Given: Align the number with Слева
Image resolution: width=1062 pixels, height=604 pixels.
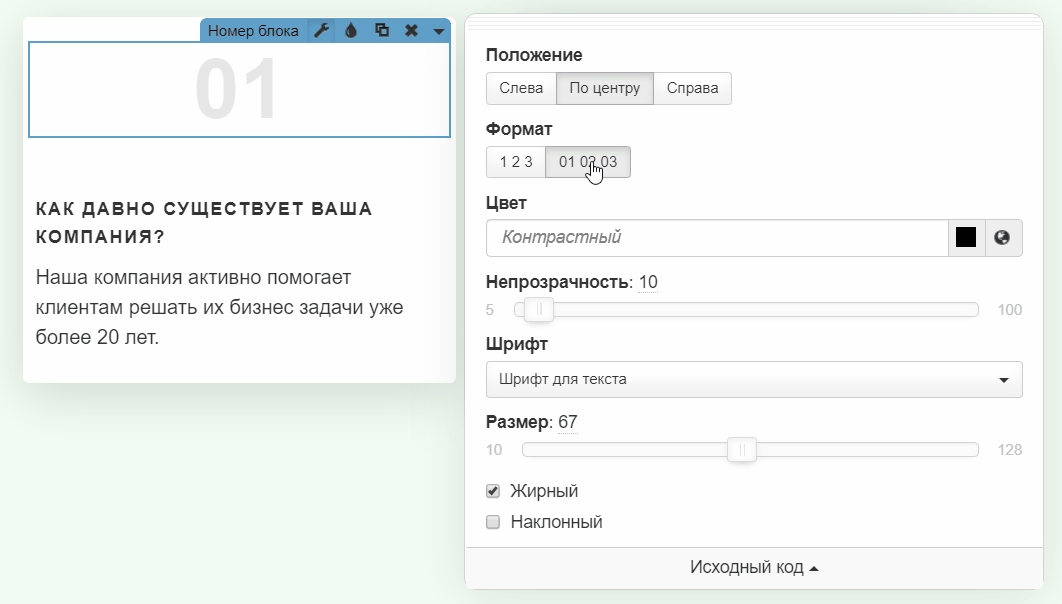Looking at the screenshot, I should (x=521, y=88).
